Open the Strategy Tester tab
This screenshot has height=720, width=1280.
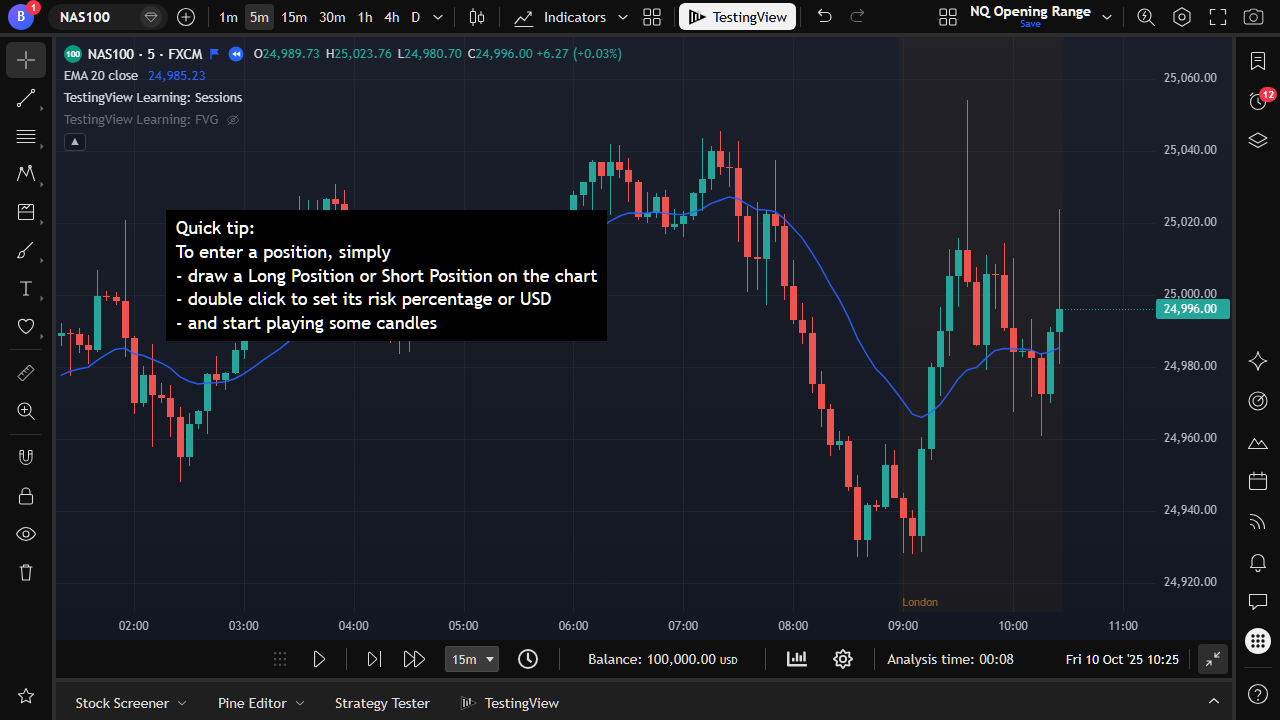[x=382, y=703]
